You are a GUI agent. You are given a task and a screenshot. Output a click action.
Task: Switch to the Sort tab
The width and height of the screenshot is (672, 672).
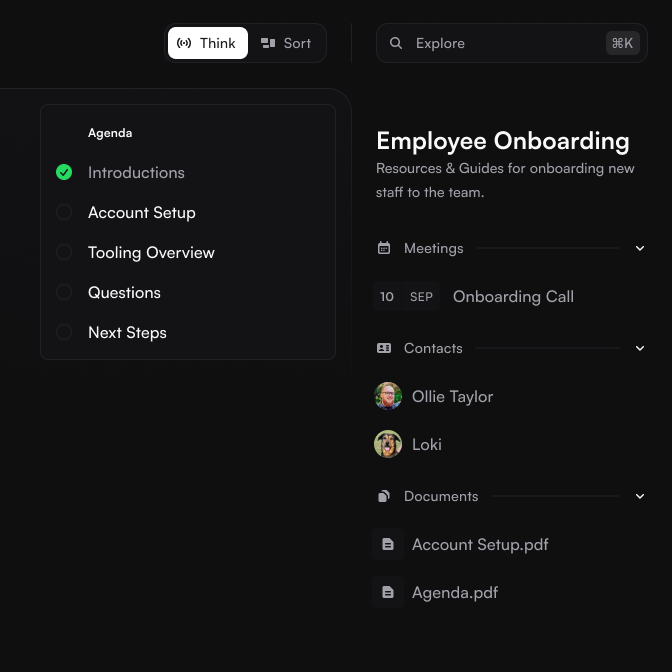pos(286,43)
